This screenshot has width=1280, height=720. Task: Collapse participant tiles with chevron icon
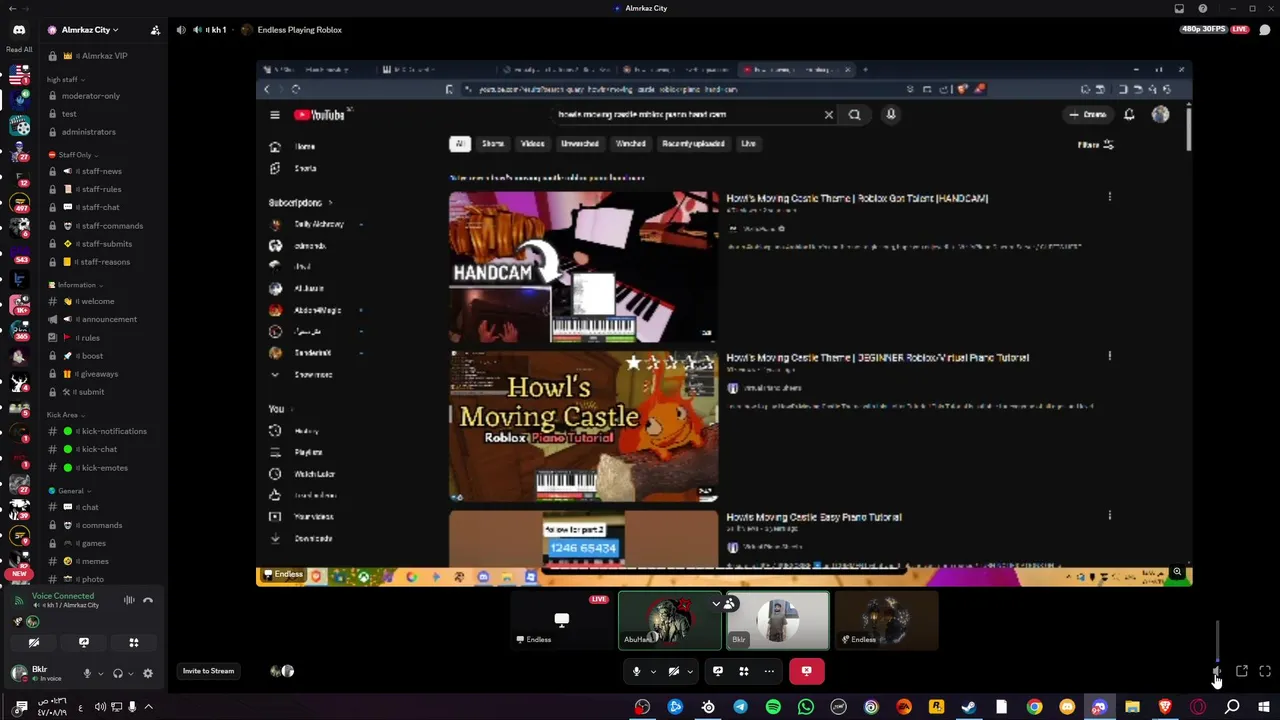pyautogui.click(x=716, y=603)
